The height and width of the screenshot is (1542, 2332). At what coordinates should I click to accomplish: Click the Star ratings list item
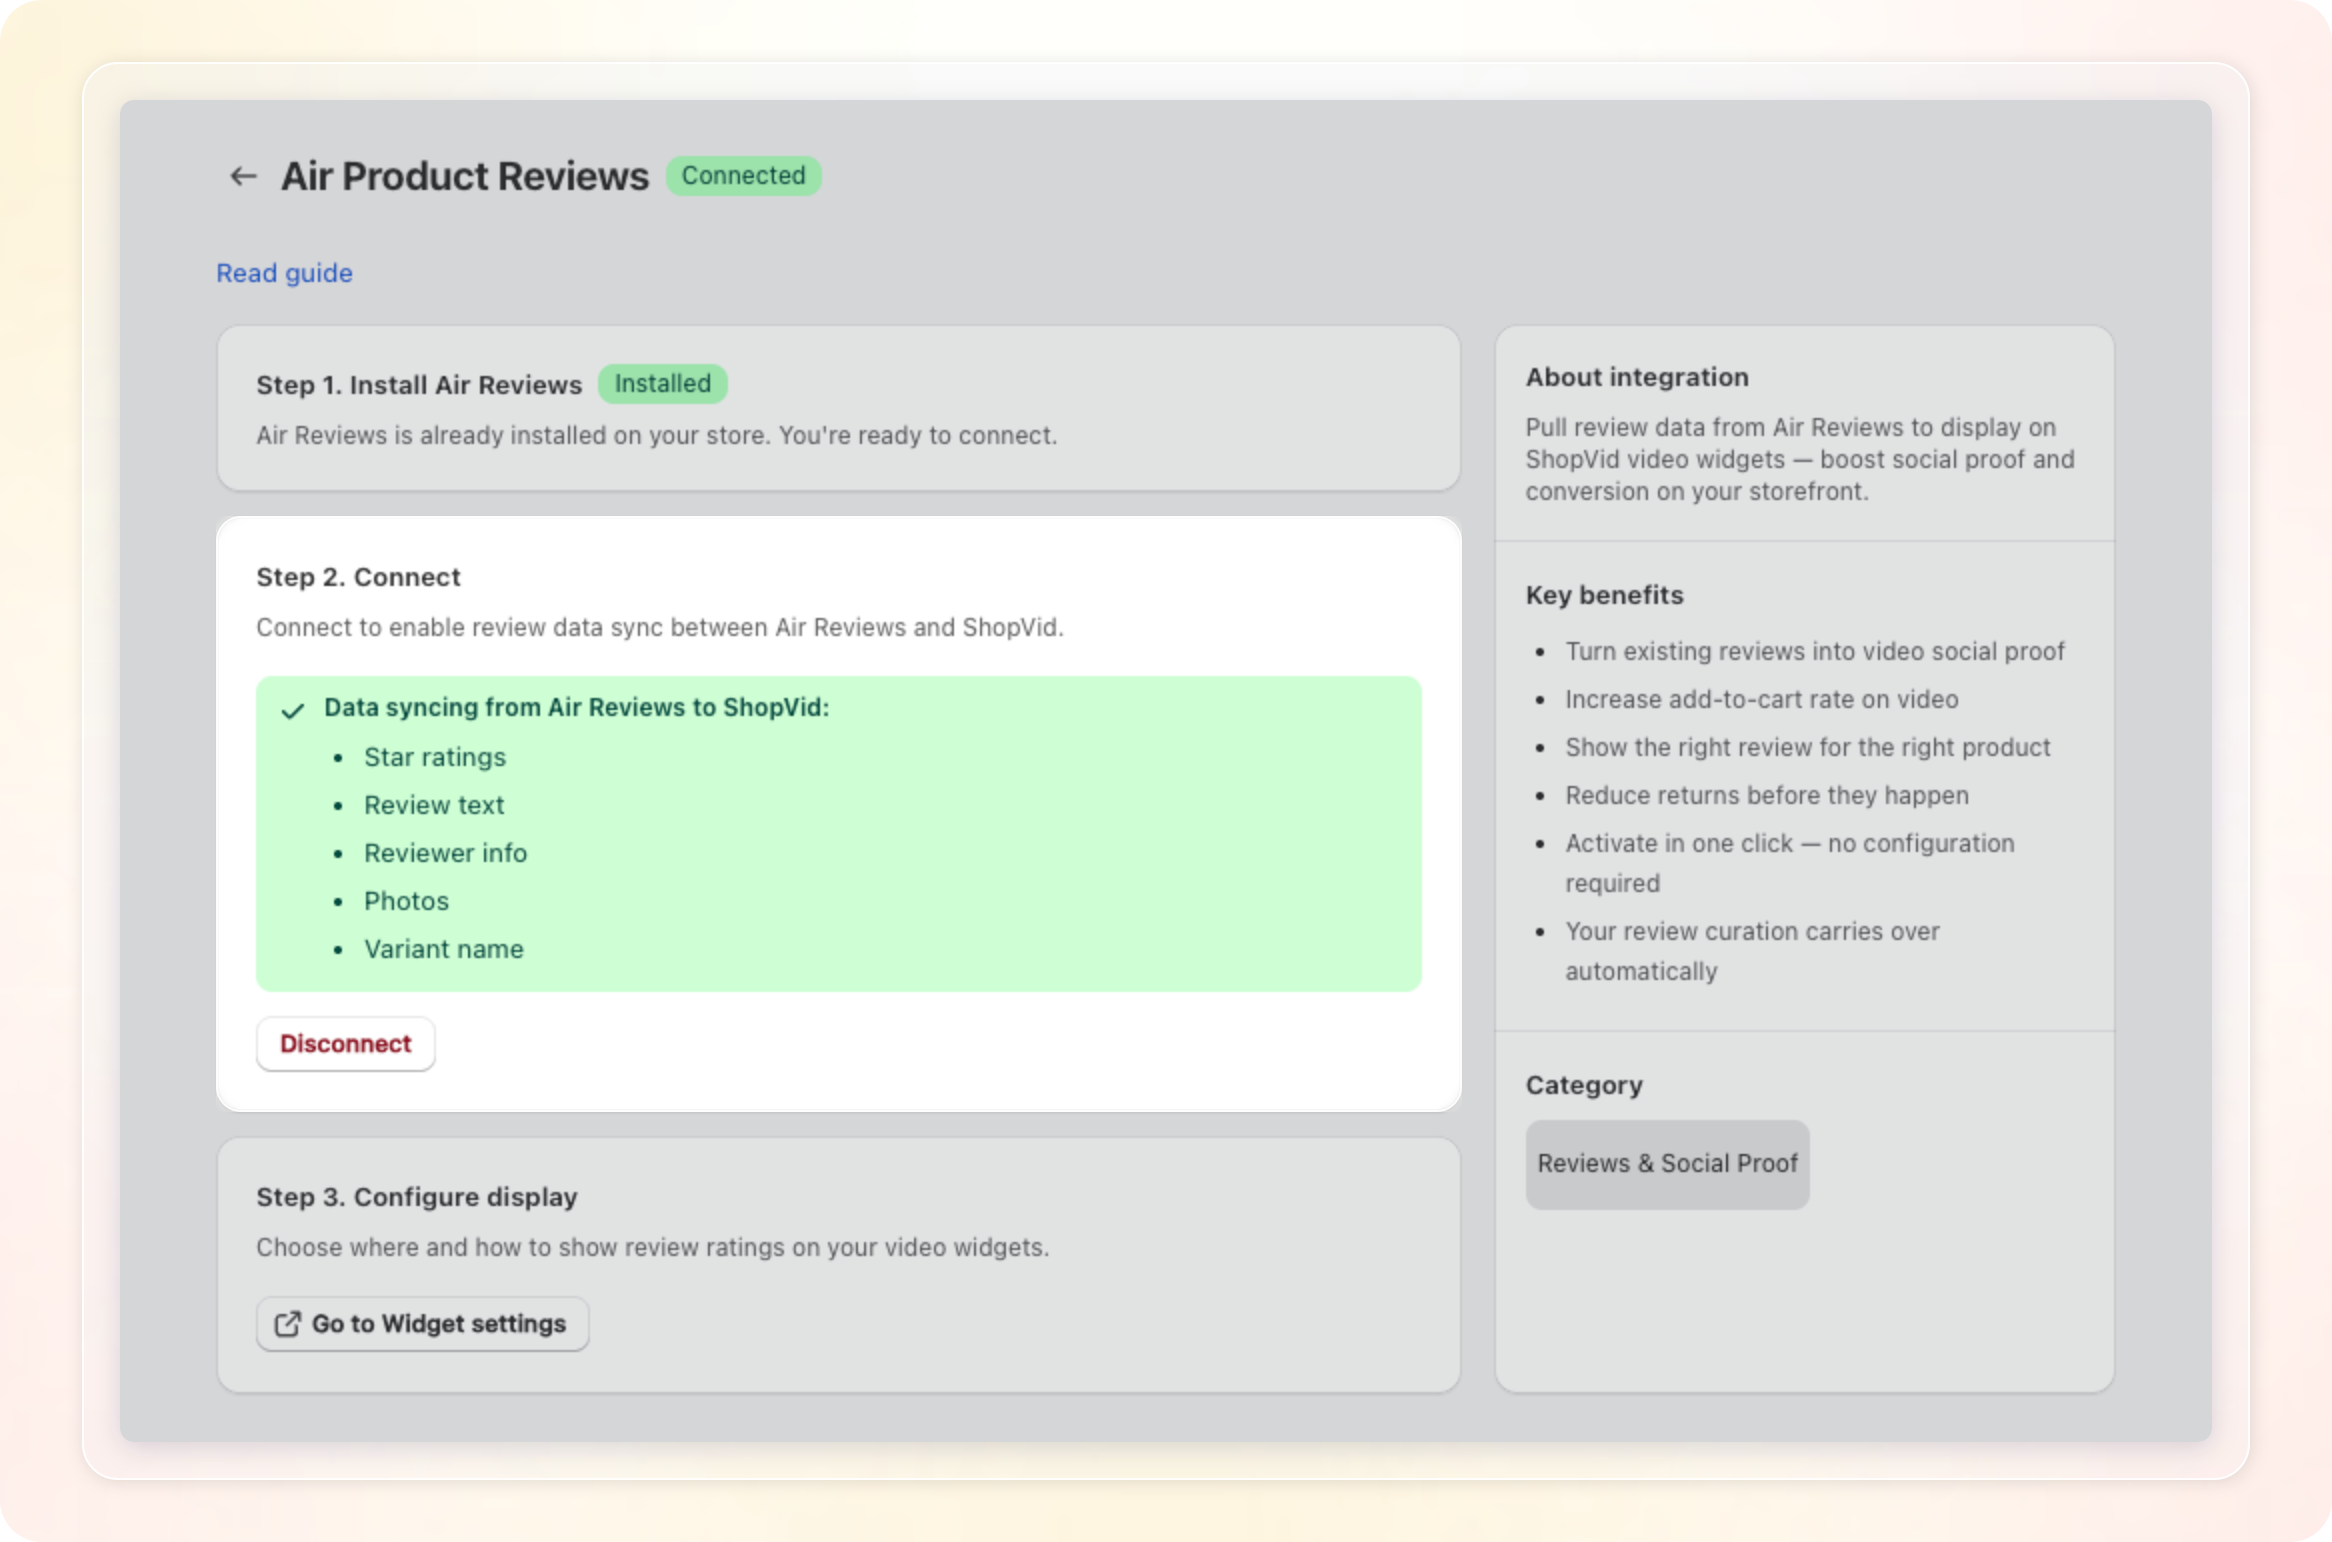(x=435, y=757)
